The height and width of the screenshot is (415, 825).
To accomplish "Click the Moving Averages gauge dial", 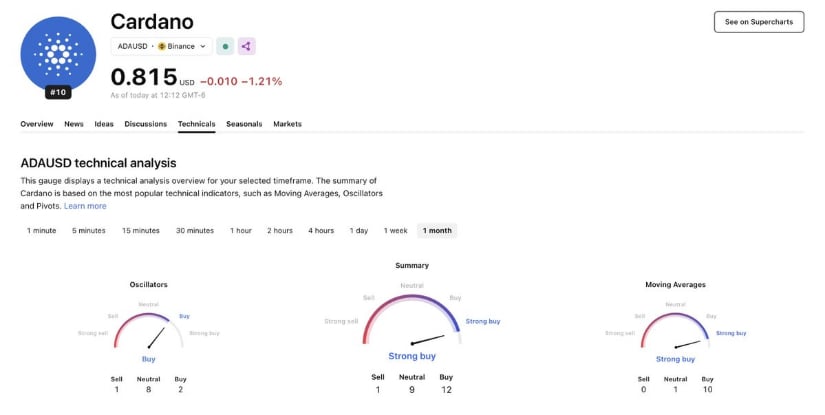I will tap(675, 330).
